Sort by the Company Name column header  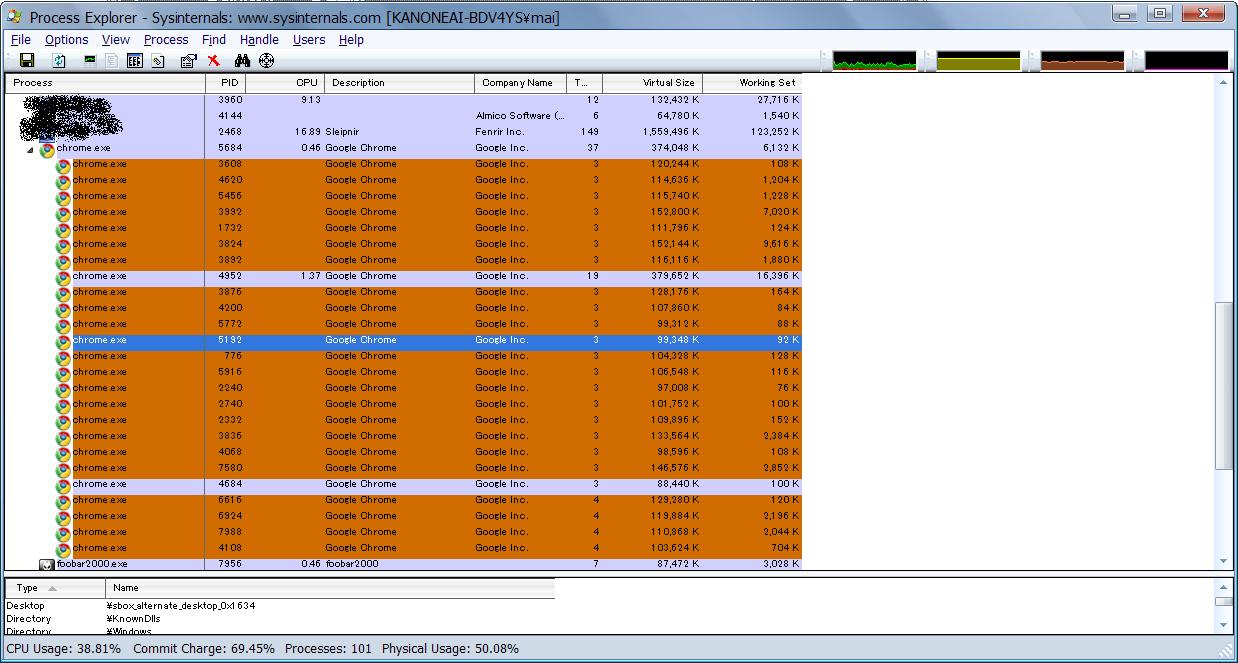[520, 83]
